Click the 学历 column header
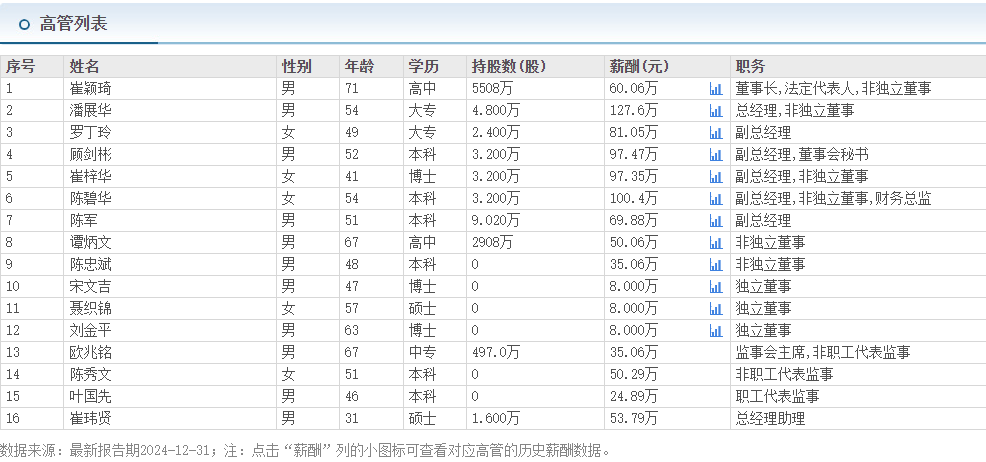The height and width of the screenshot is (462, 986). pos(423,67)
